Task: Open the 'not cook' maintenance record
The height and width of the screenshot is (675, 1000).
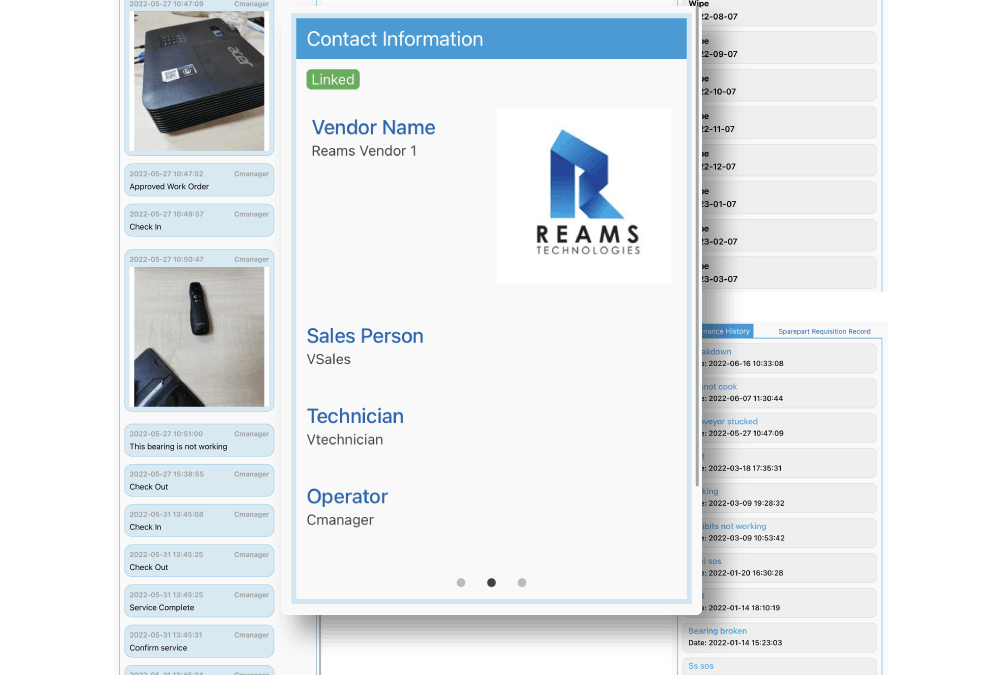Action: tap(780, 393)
